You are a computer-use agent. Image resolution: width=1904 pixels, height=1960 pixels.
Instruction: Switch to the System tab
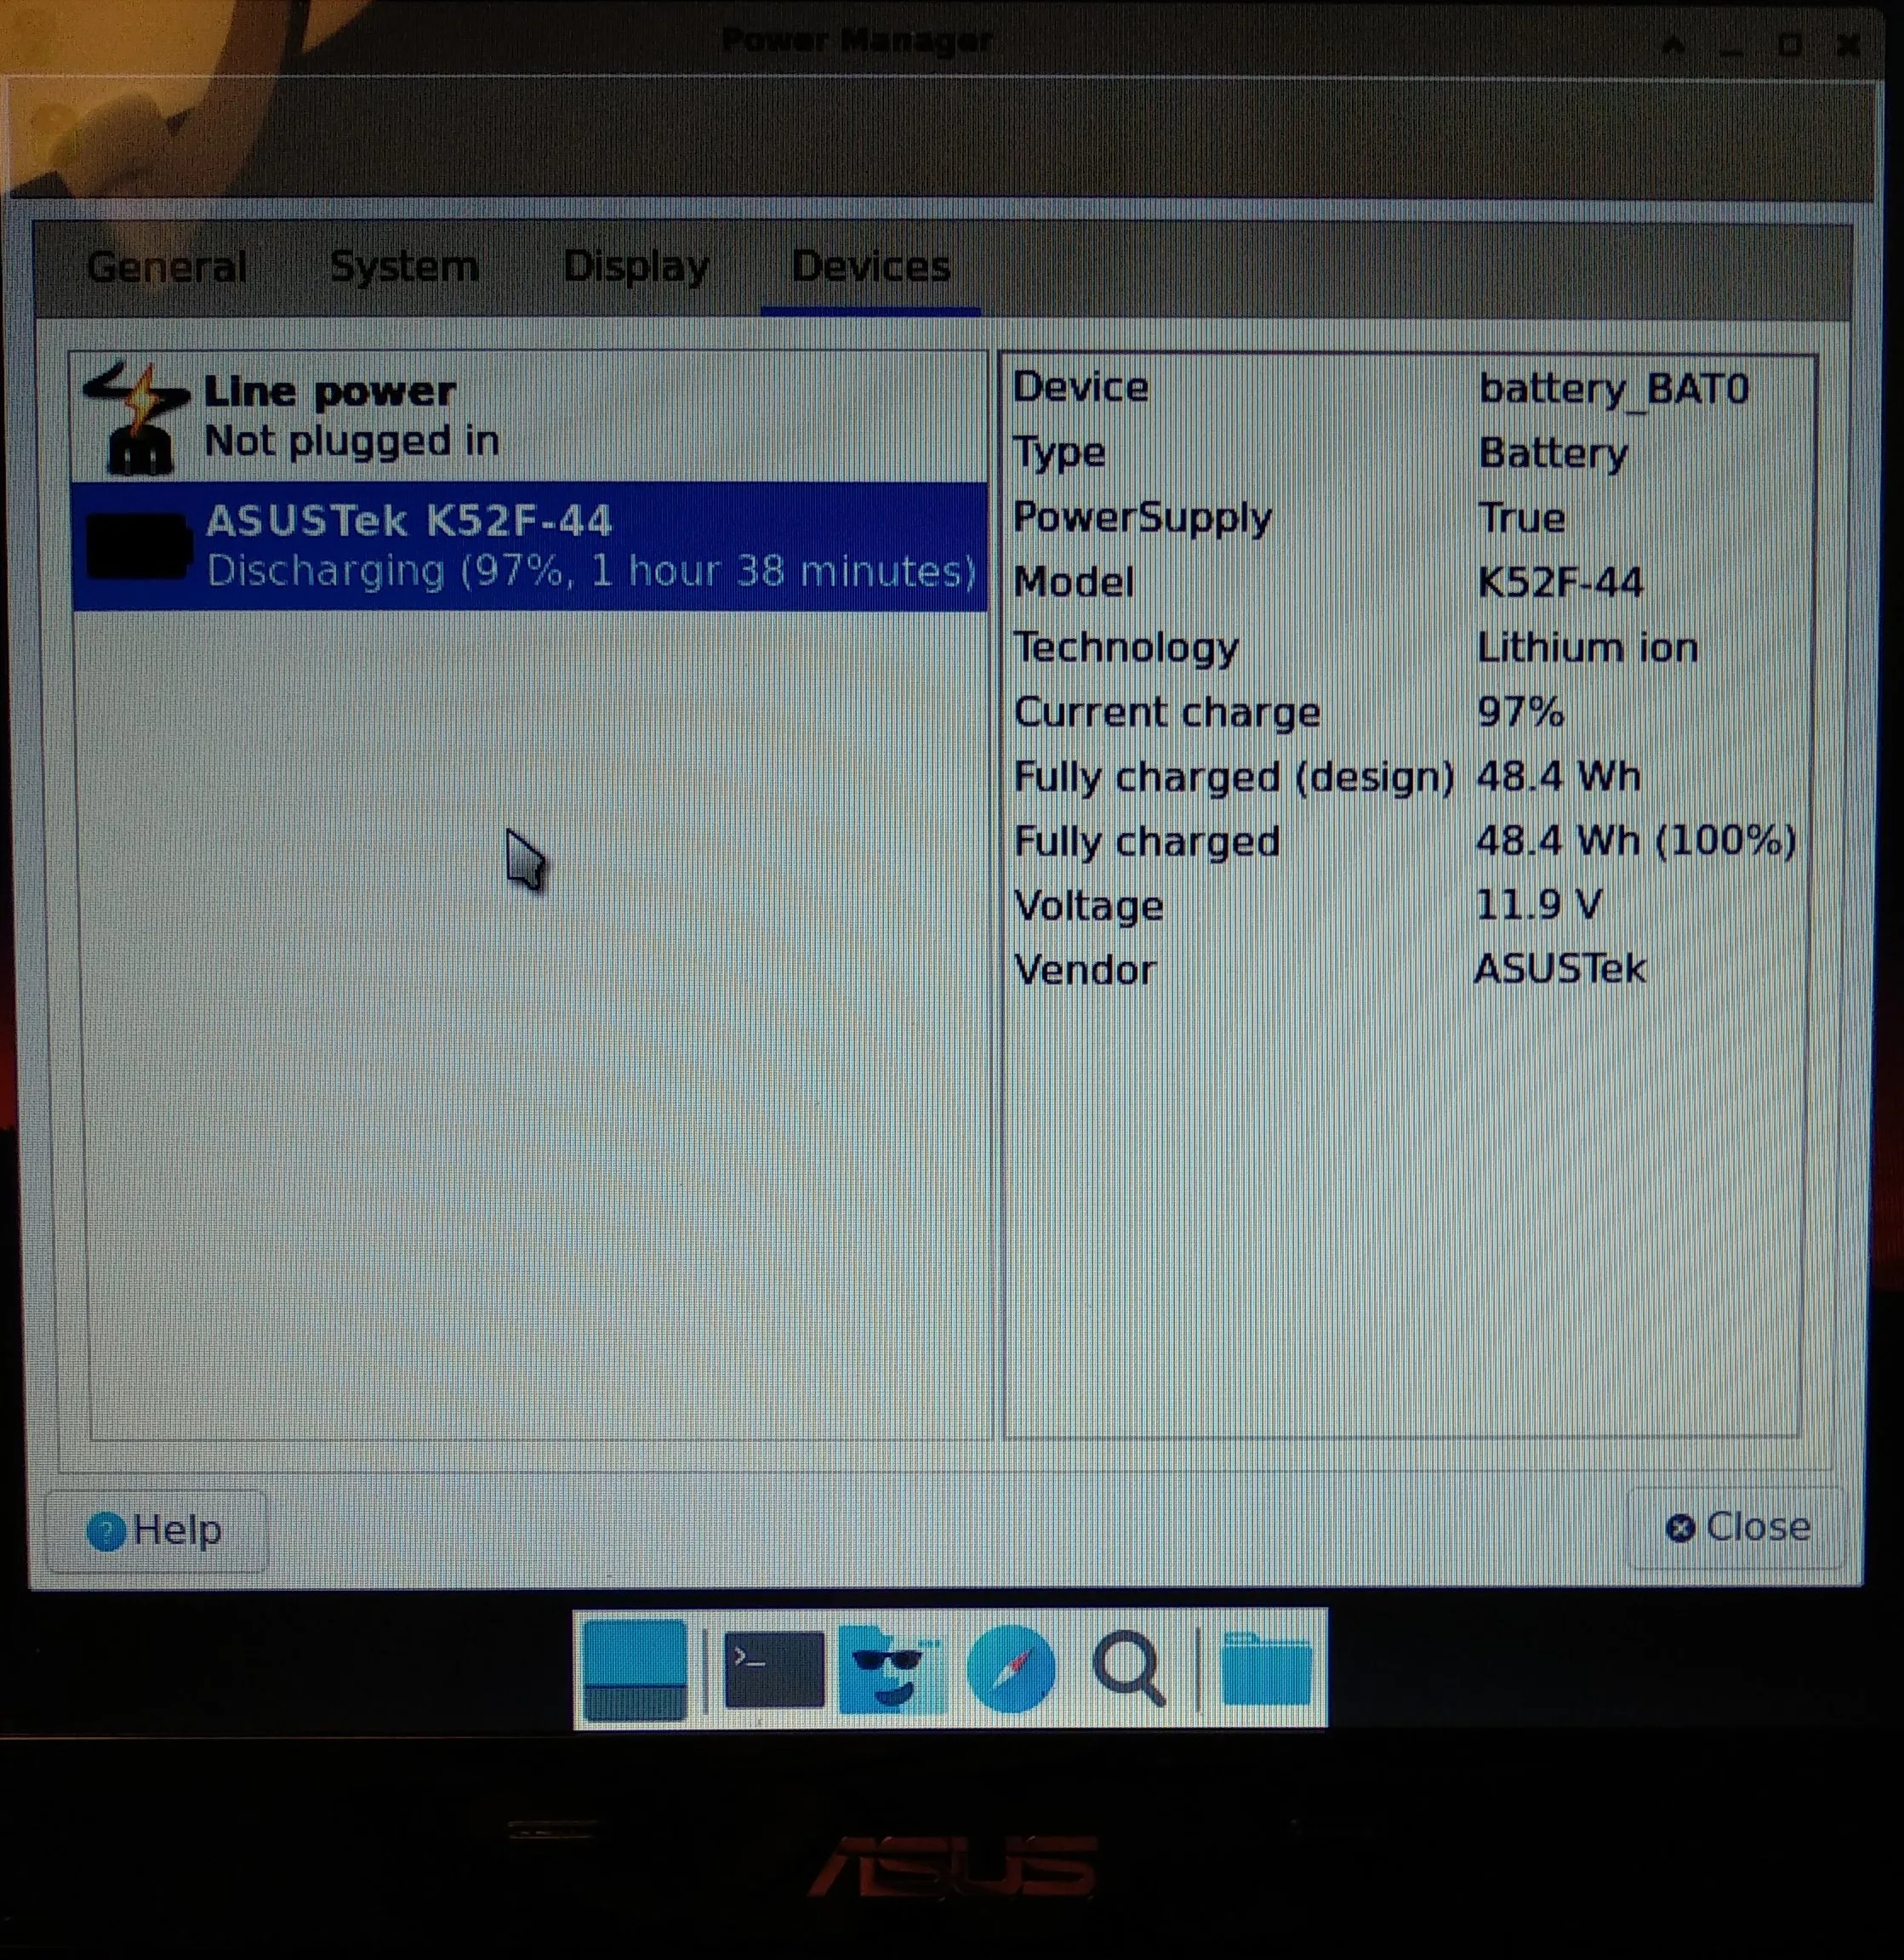[x=404, y=268]
